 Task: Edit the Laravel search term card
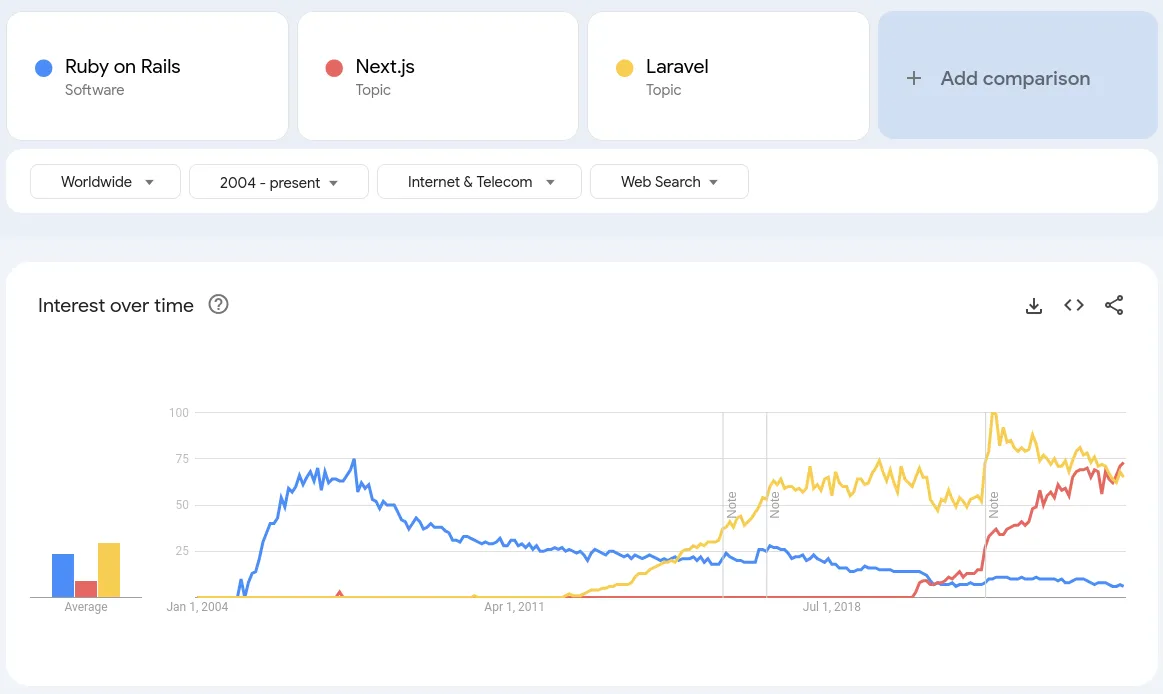[x=728, y=76]
